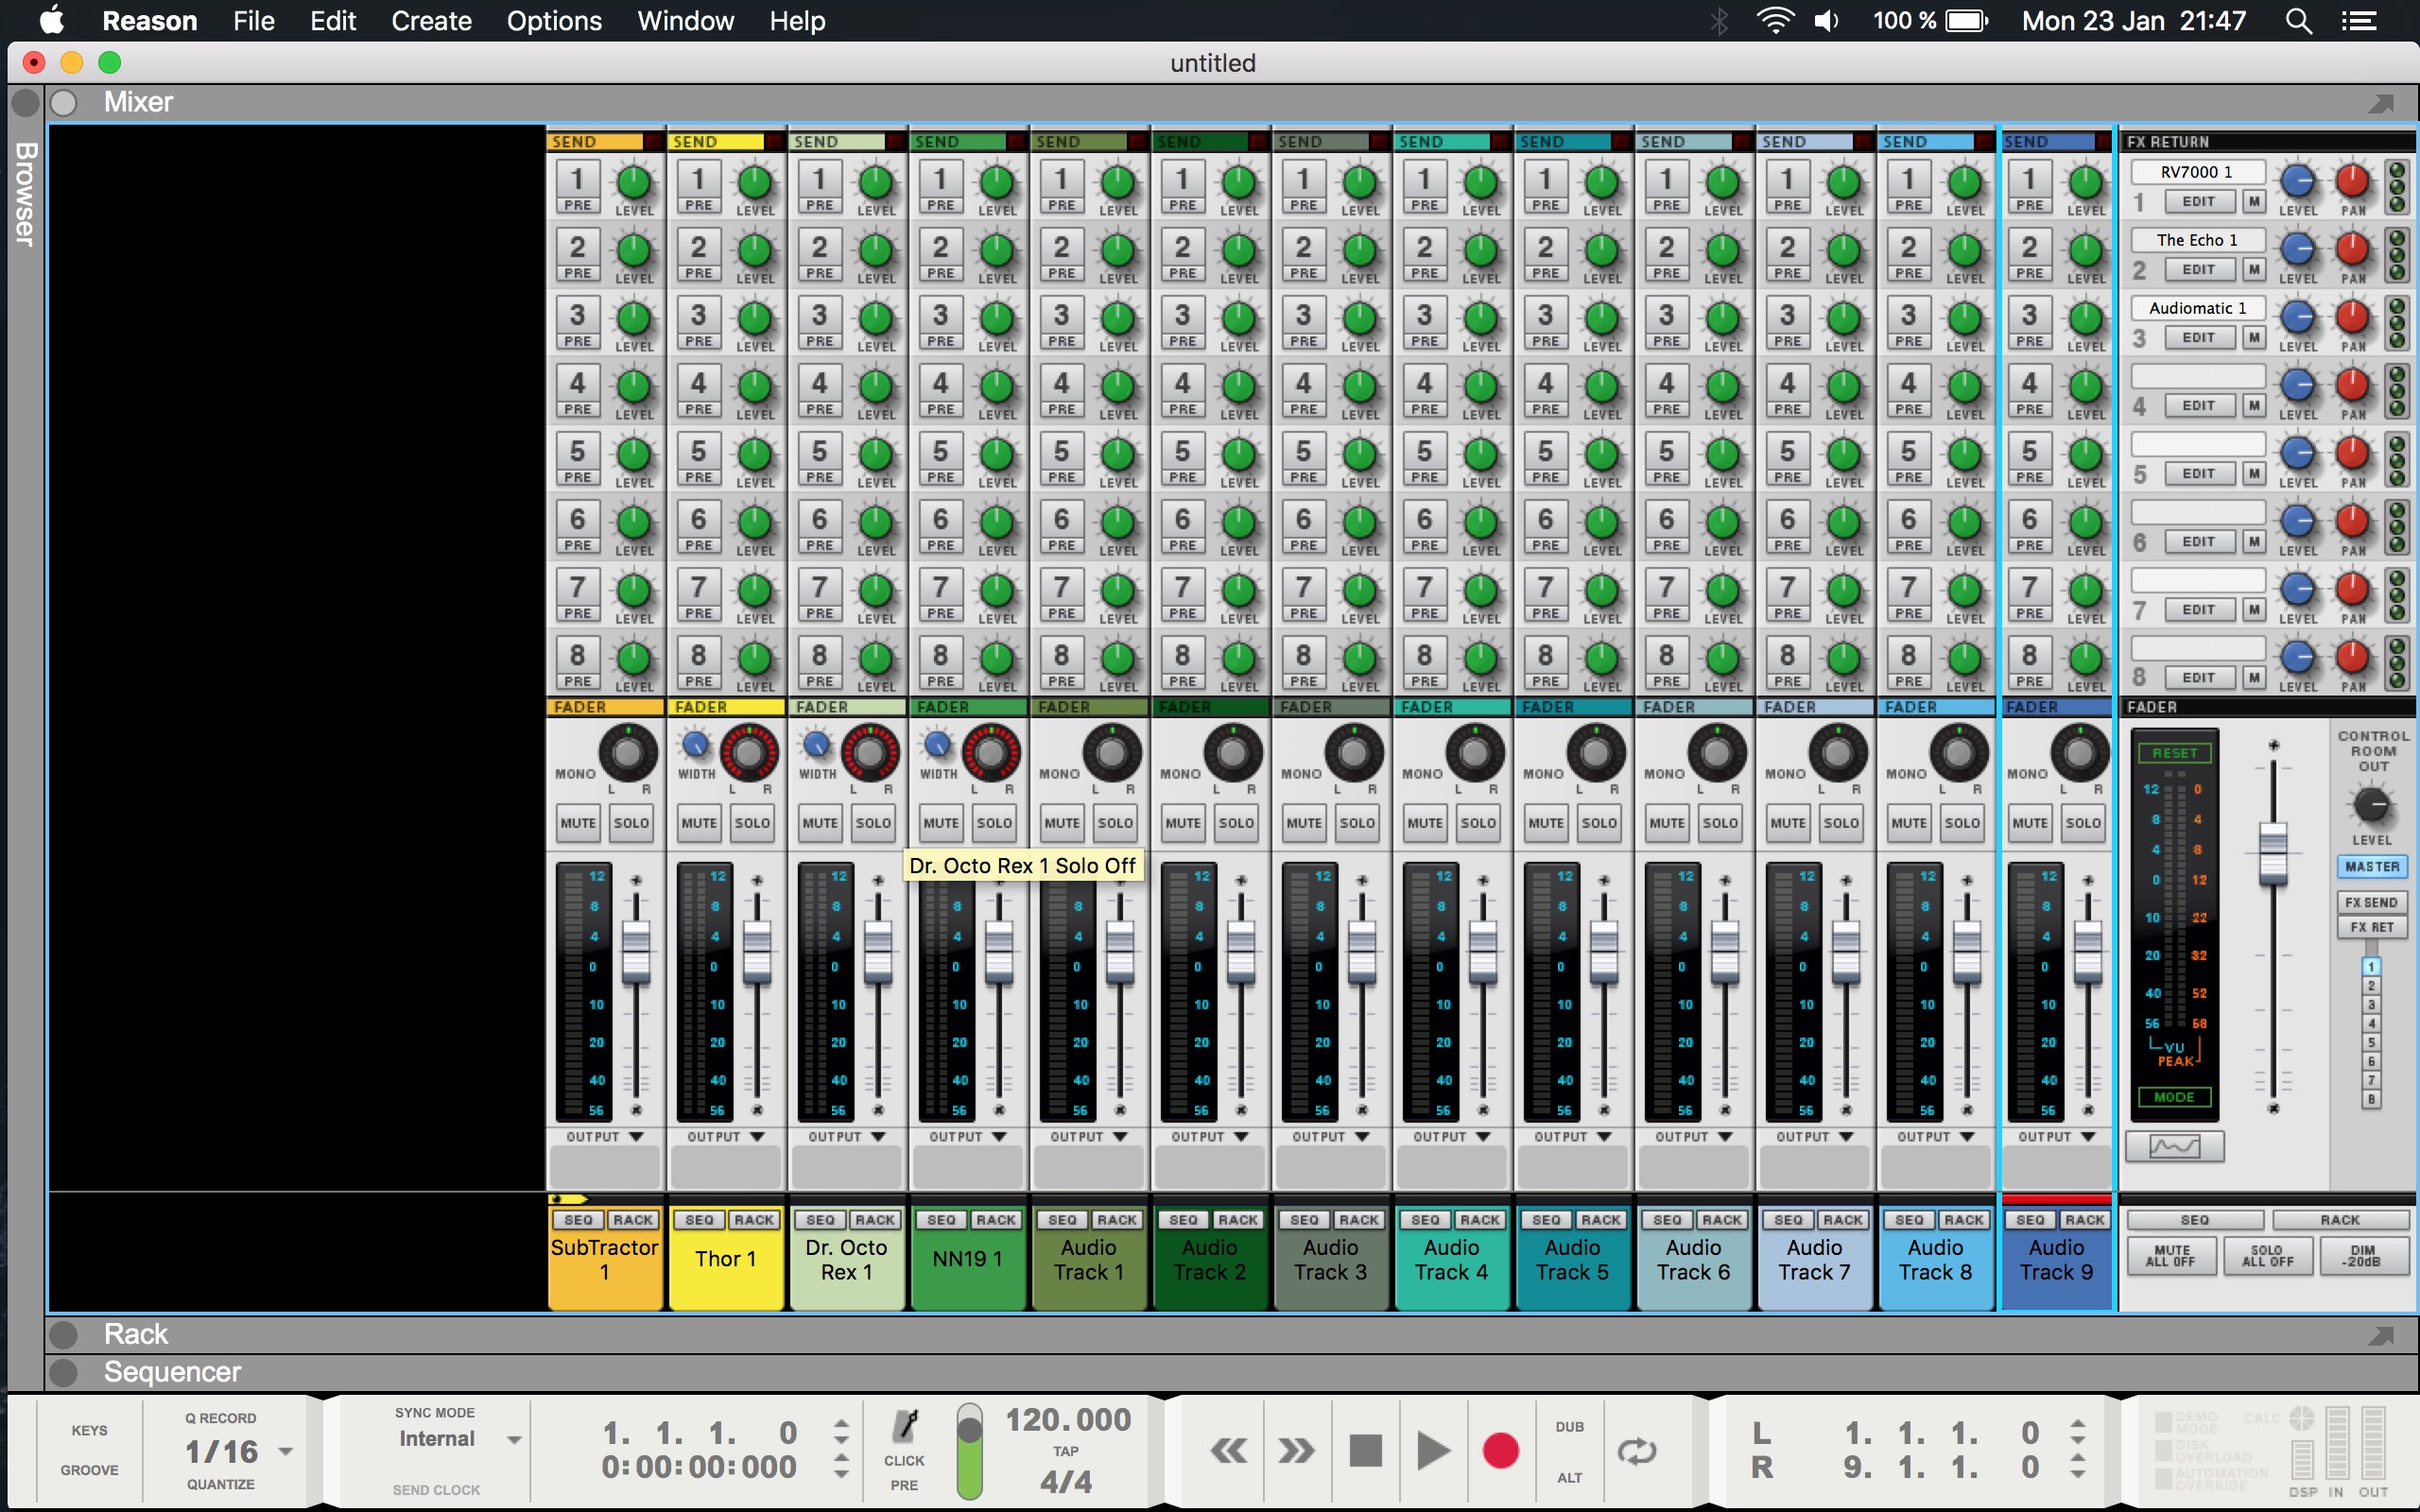Click the DIM -20dB button
This screenshot has height=1512, width=2420.
coord(2362,1256)
